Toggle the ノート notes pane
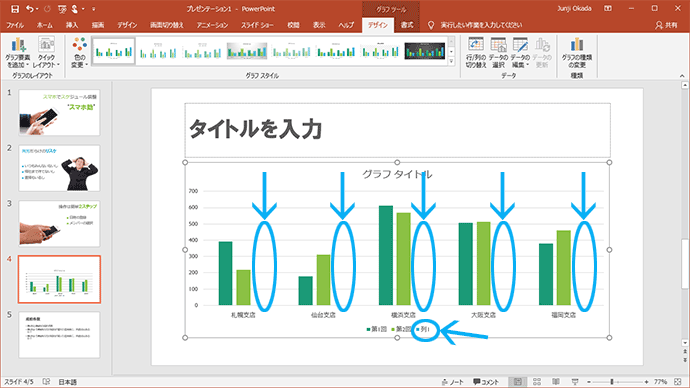Image resolution: width=690 pixels, height=388 pixels. tap(453, 382)
